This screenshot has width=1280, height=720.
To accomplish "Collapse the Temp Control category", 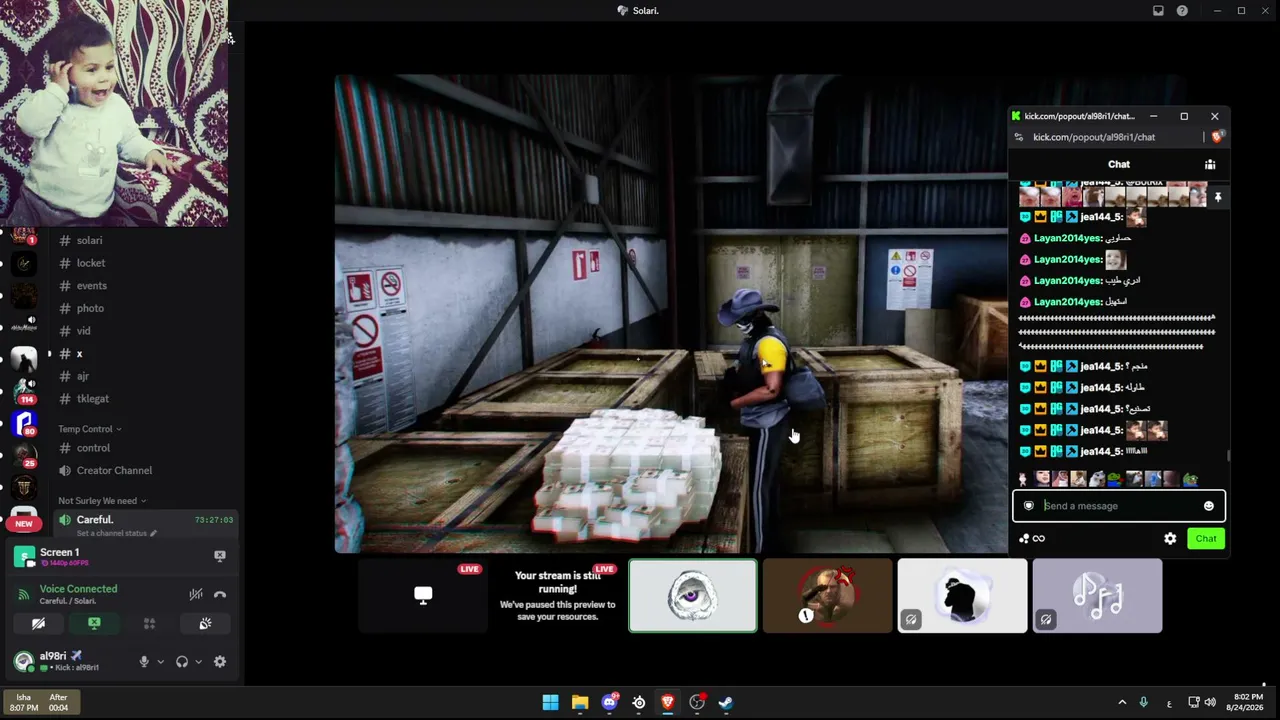I will 90,429.
